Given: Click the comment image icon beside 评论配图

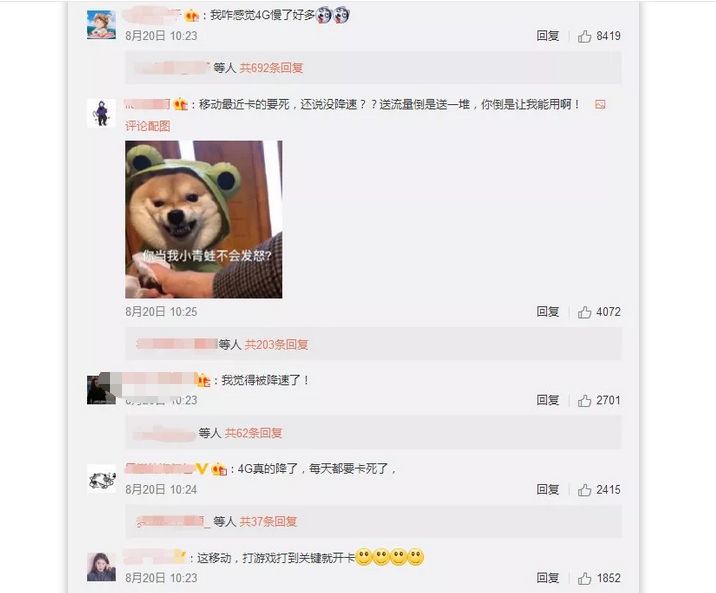Looking at the screenshot, I should pyautogui.click(x=600, y=105).
